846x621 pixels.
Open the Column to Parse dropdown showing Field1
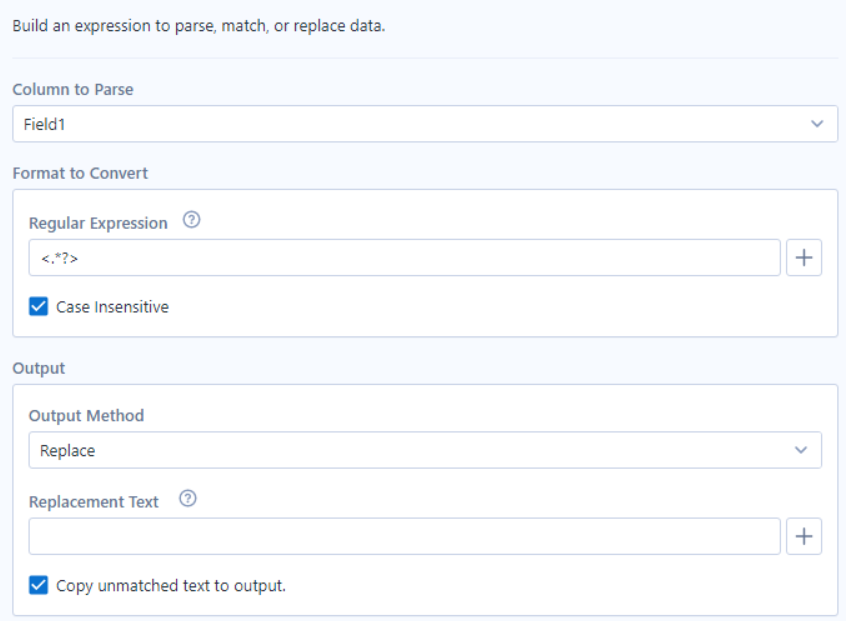coord(400,125)
